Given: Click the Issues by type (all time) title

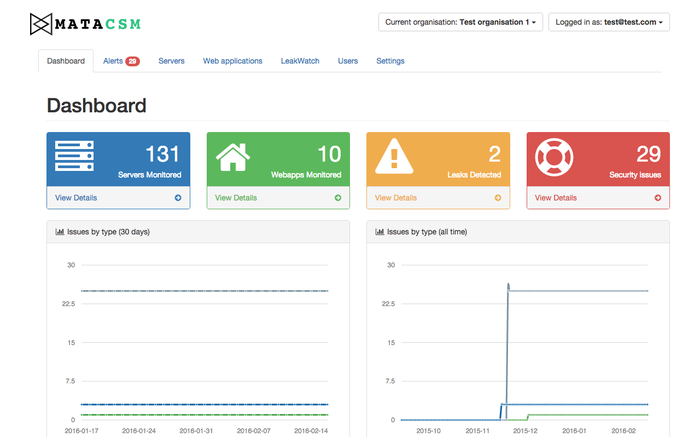Looking at the screenshot, I should coord(427,232).
